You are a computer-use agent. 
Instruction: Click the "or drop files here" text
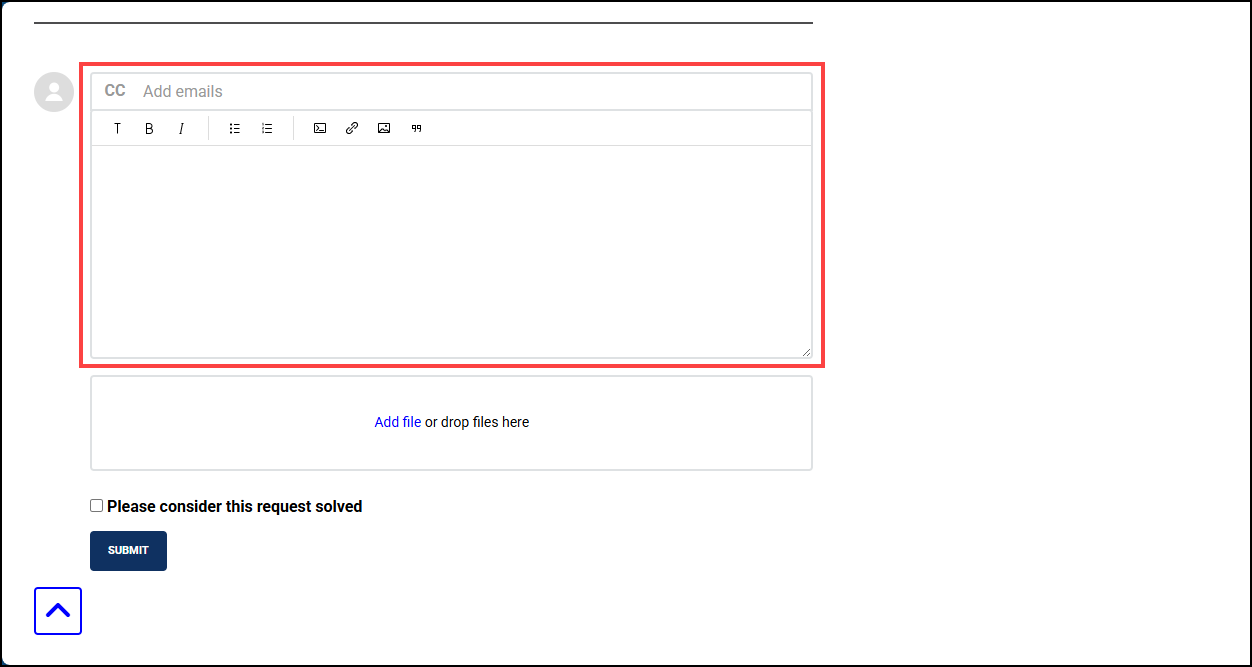tap(477, 422)
